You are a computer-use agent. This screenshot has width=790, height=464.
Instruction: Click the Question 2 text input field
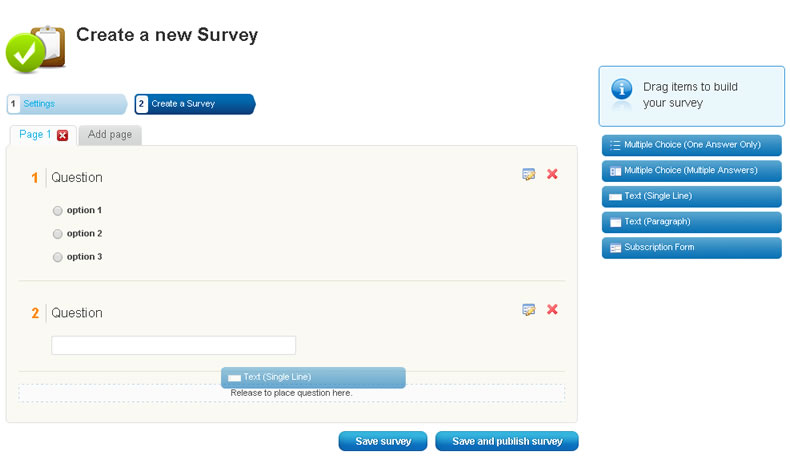click(173, 346)
